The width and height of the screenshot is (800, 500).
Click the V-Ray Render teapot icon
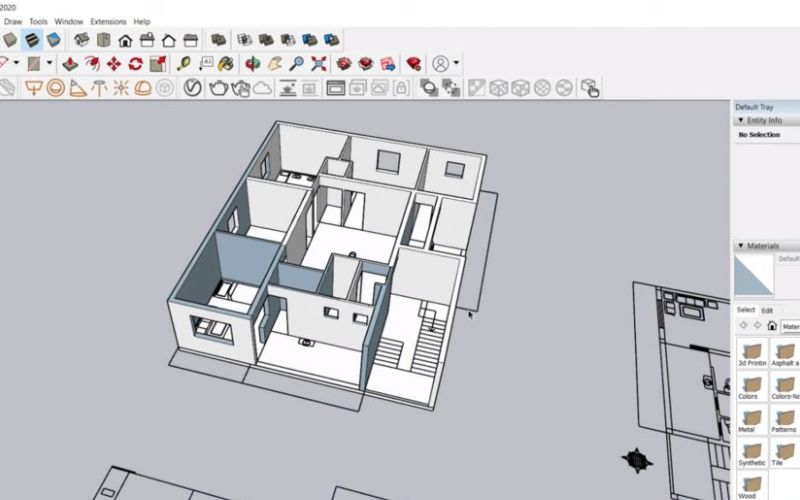point(218,88)
